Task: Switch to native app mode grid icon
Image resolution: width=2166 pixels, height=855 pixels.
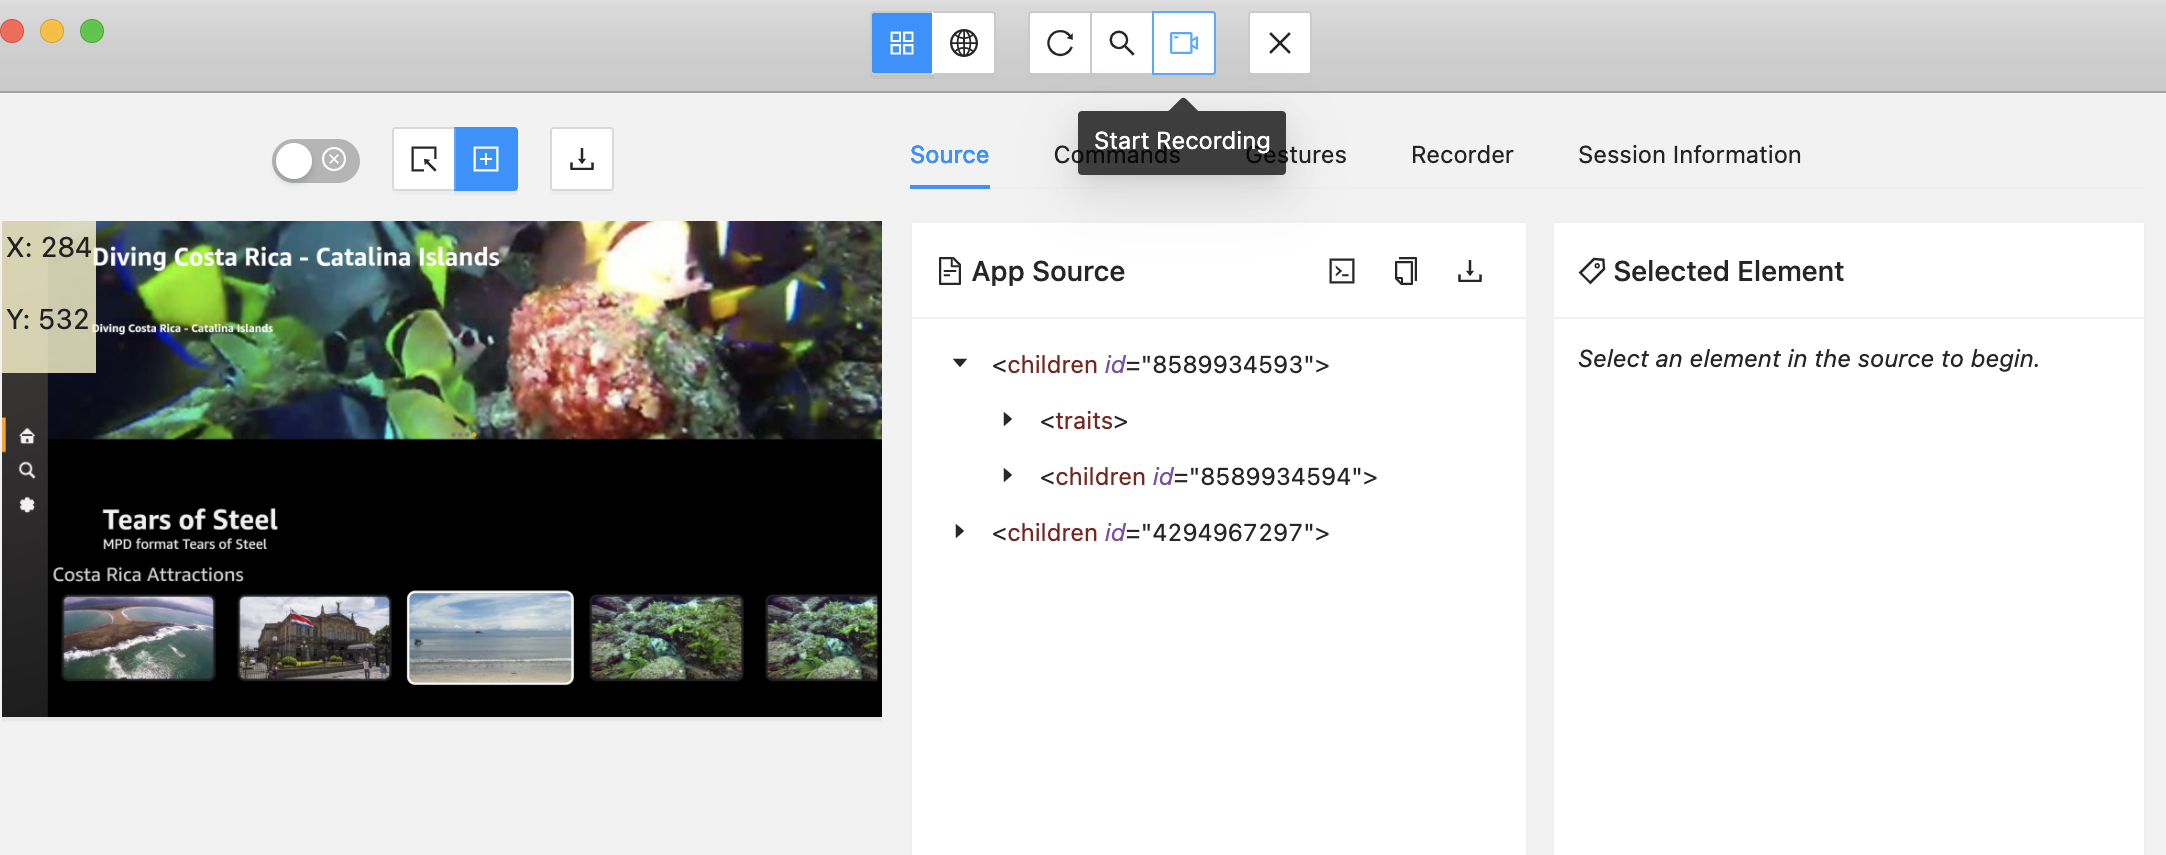Action: (x=901, y=43)
